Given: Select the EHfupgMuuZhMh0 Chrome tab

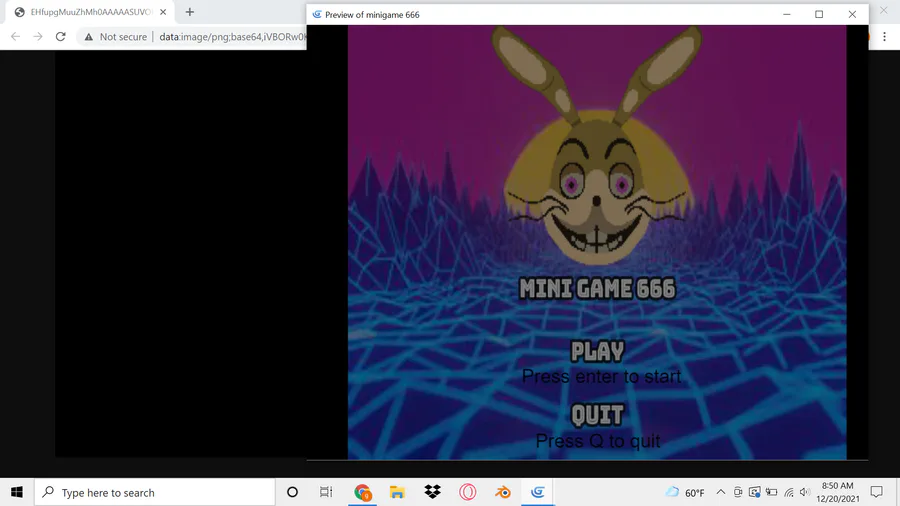Looking at the screenshot, I should pos(91,12).
